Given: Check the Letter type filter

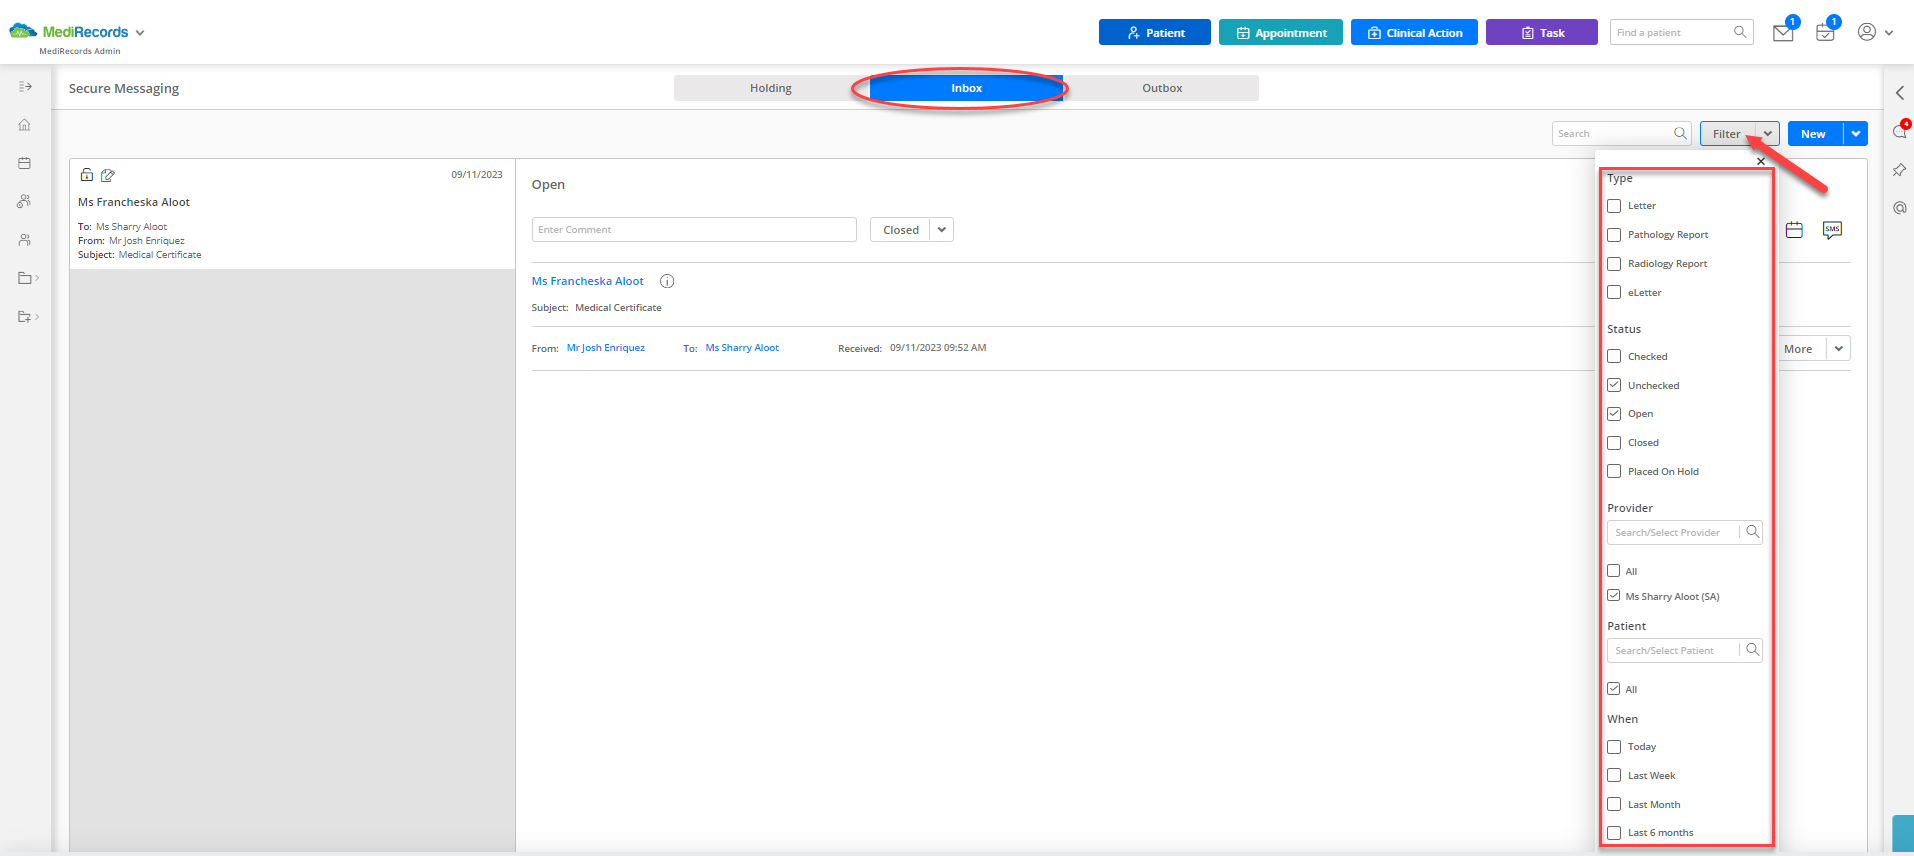Looking at the screenshot, I should pos(1614,206).
